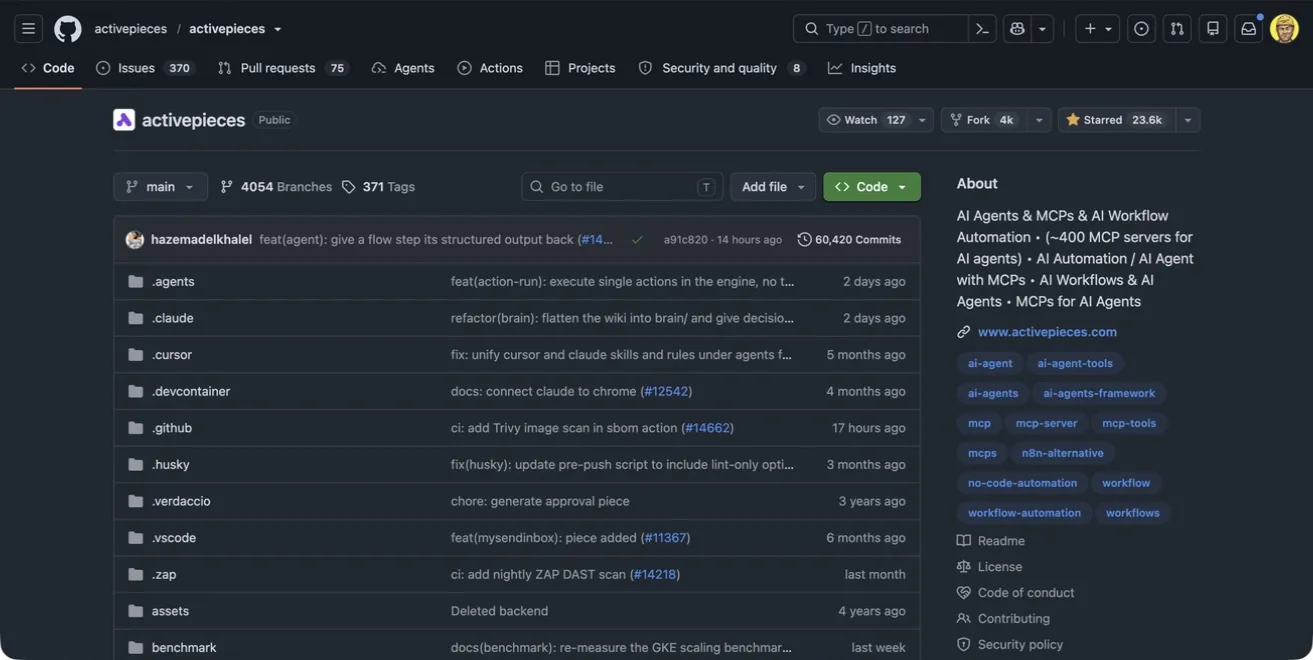Open the .devcontainer folder name
This screenshot has width=1313, height=660.
(x=191, y=391)
